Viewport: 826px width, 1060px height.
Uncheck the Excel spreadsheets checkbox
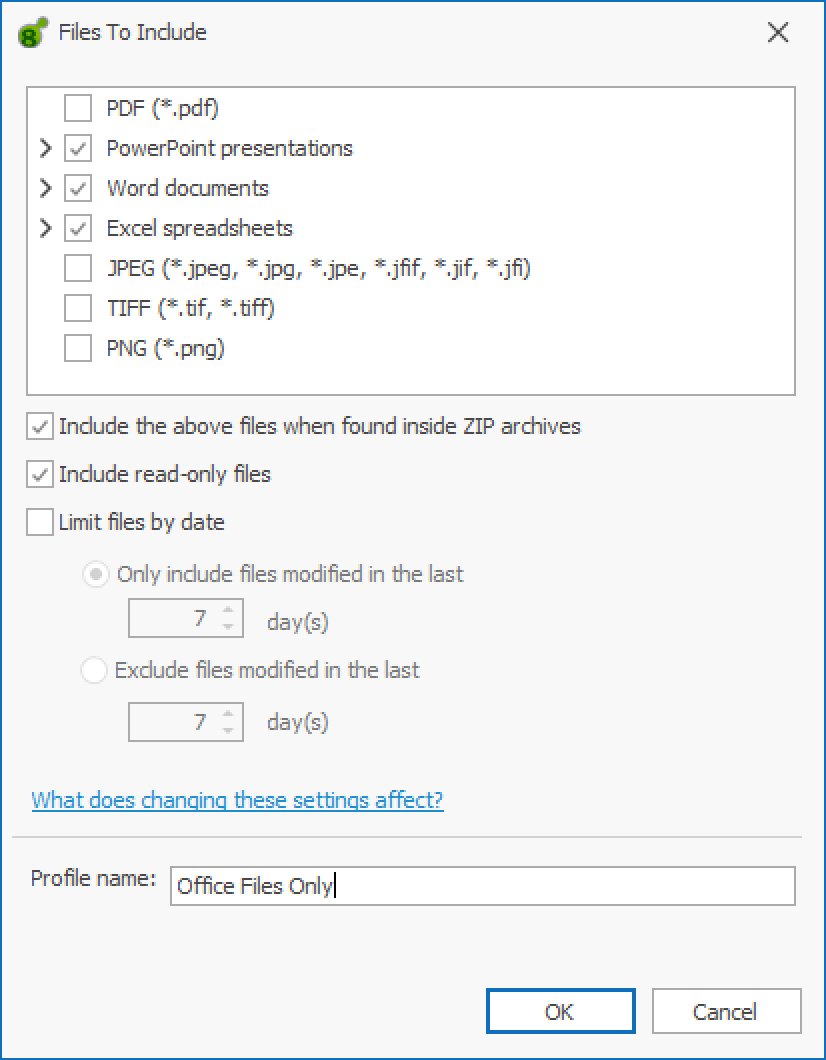coord(78,228)
